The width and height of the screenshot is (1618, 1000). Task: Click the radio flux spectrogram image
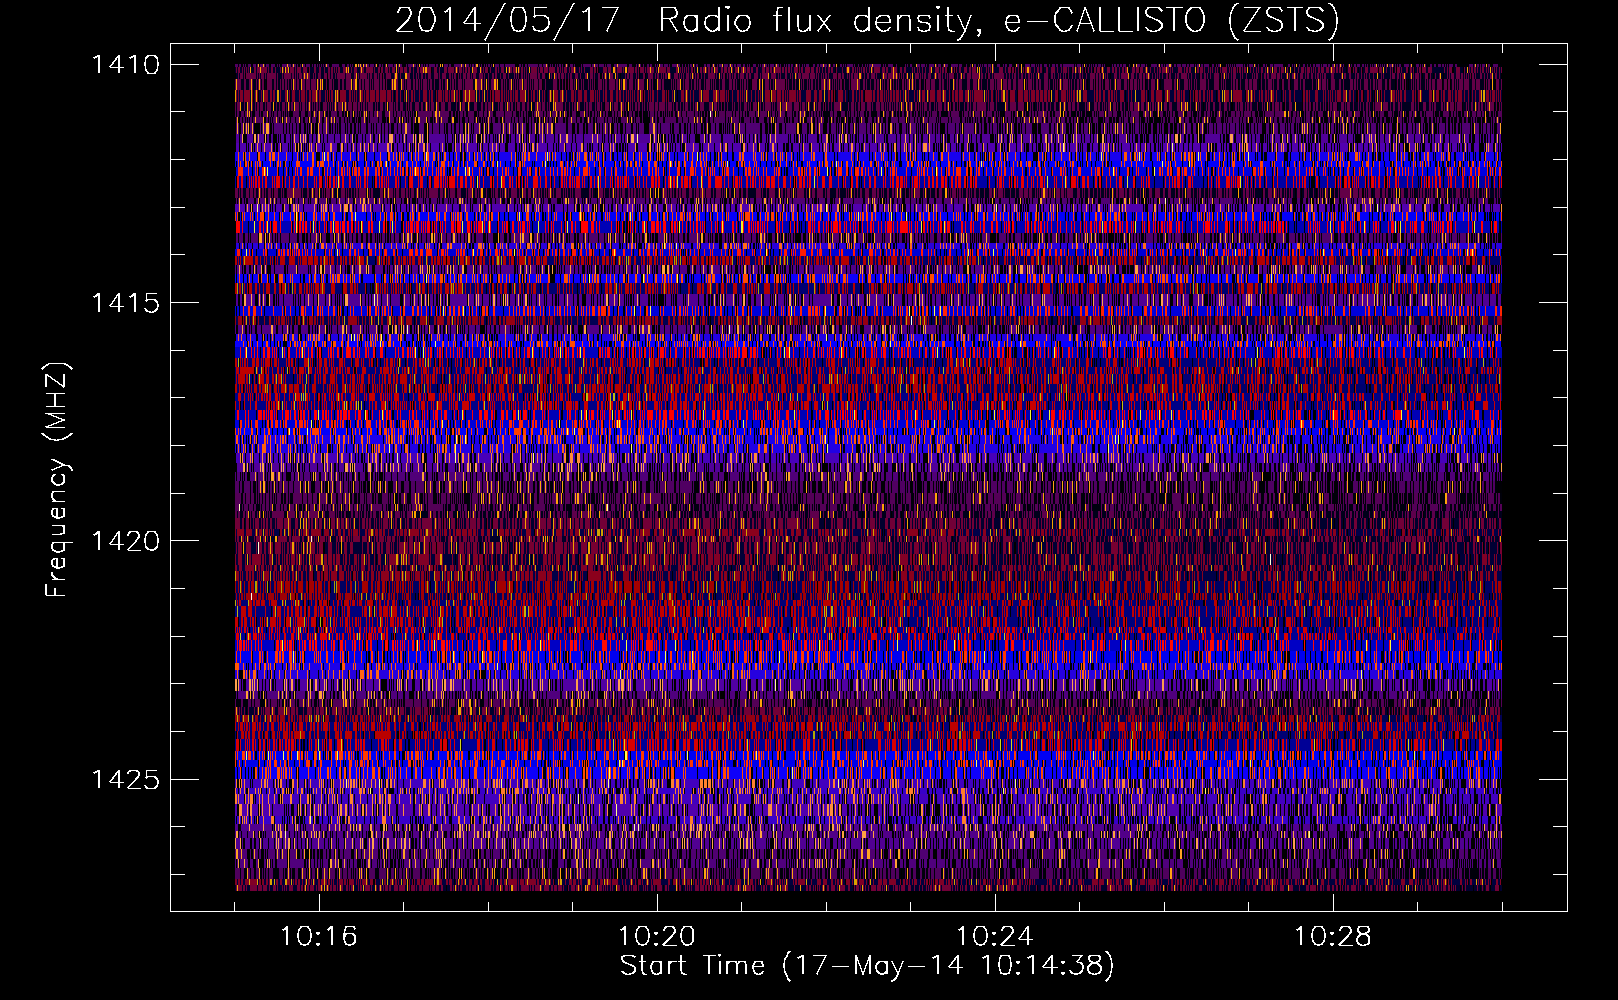click(x=868, y=477)
